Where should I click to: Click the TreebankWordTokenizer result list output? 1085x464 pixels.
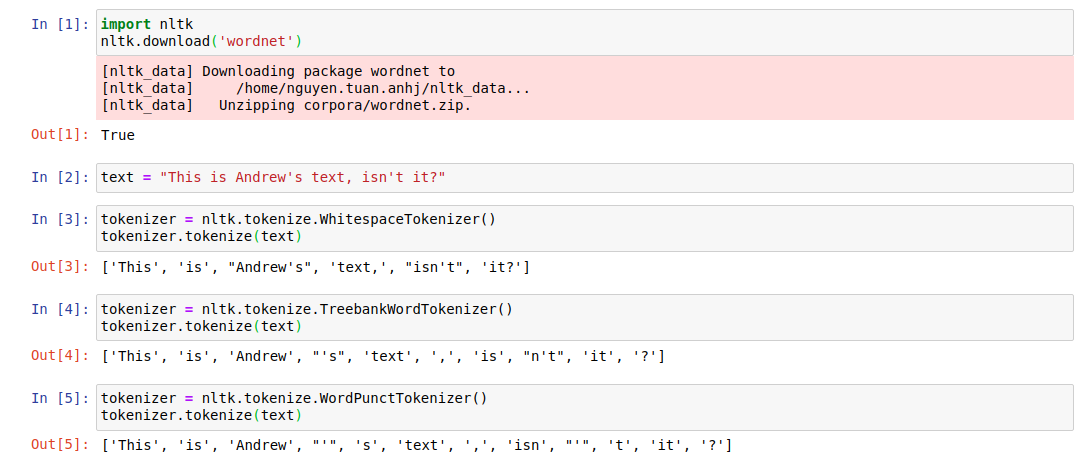pos(382,356)
